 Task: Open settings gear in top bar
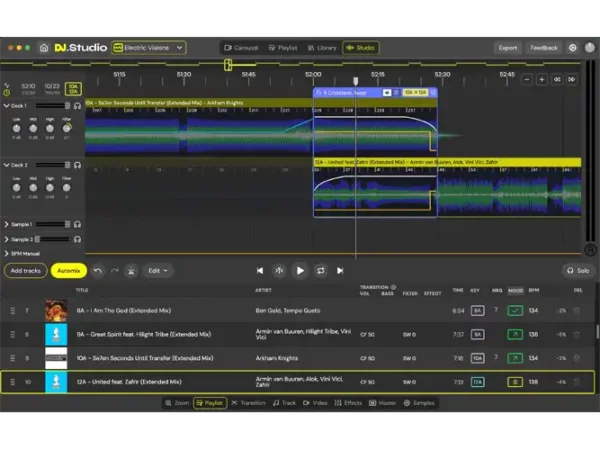[572, 48]
